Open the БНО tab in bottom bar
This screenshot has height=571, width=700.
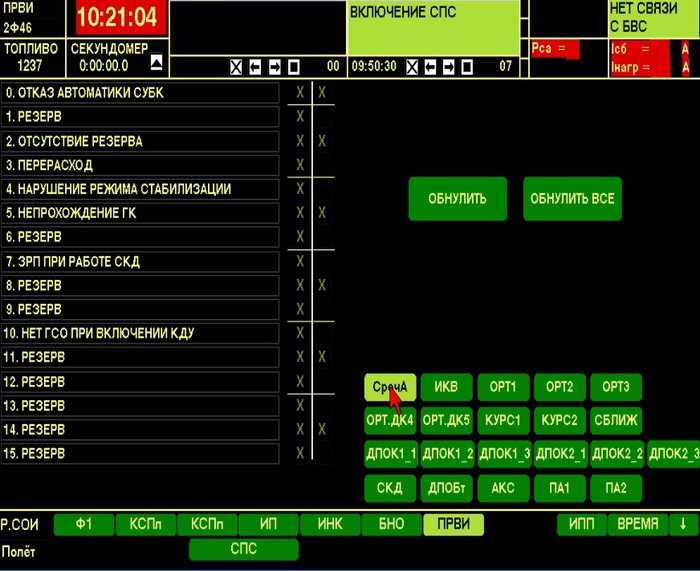(x=391, y=524)
